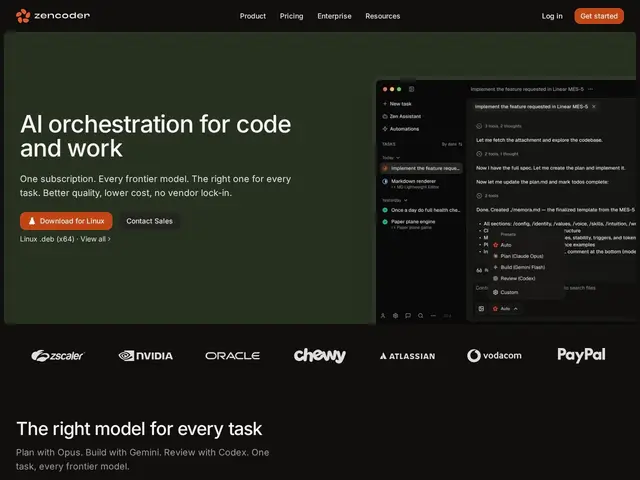The width and height of the screenshot is (640, 480).
Task: Select the Paper plane engine task
Action: [422, 224]
